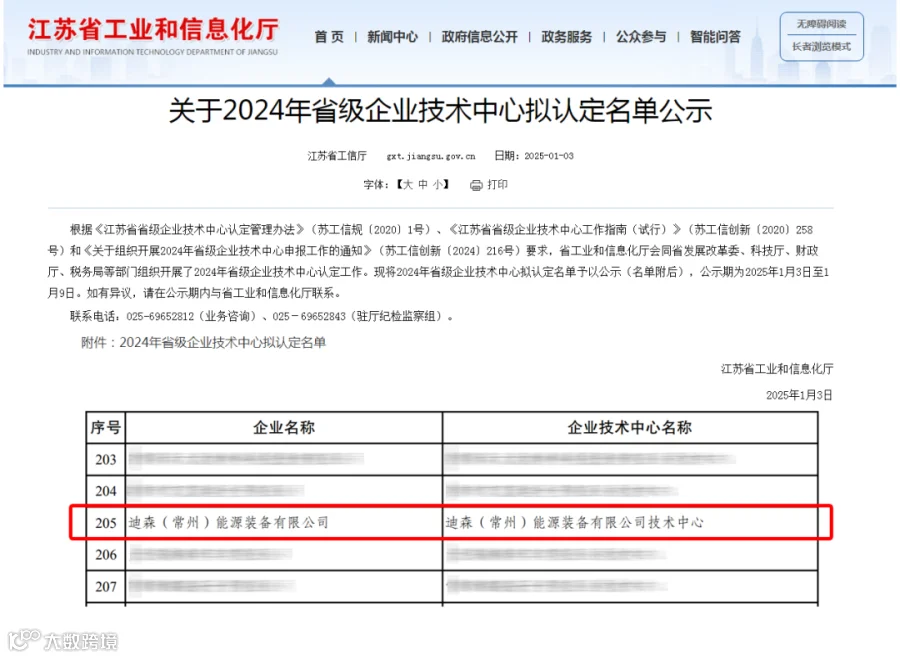Image resolution: width=900 pixels, height=658 pixels.
Task: Click the 企业技术中心名称 column header
Action: click(x=630, y=428)
